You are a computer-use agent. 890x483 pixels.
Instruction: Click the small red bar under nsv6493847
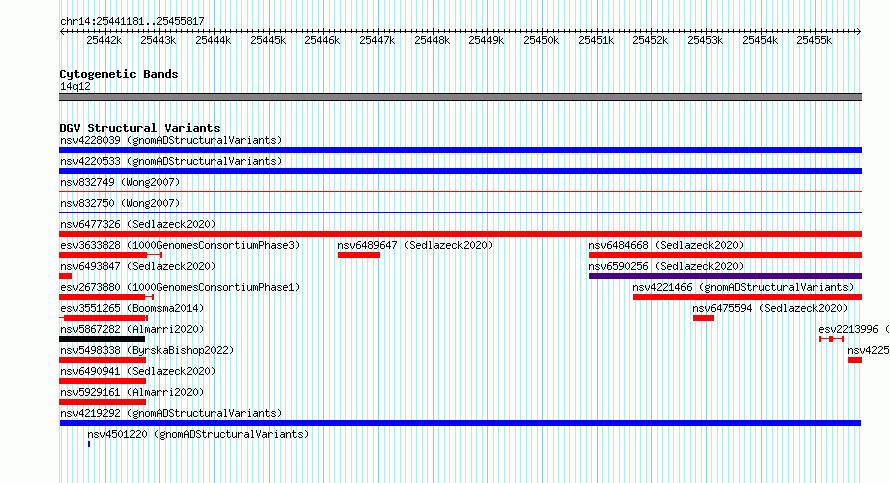[65, 276]
